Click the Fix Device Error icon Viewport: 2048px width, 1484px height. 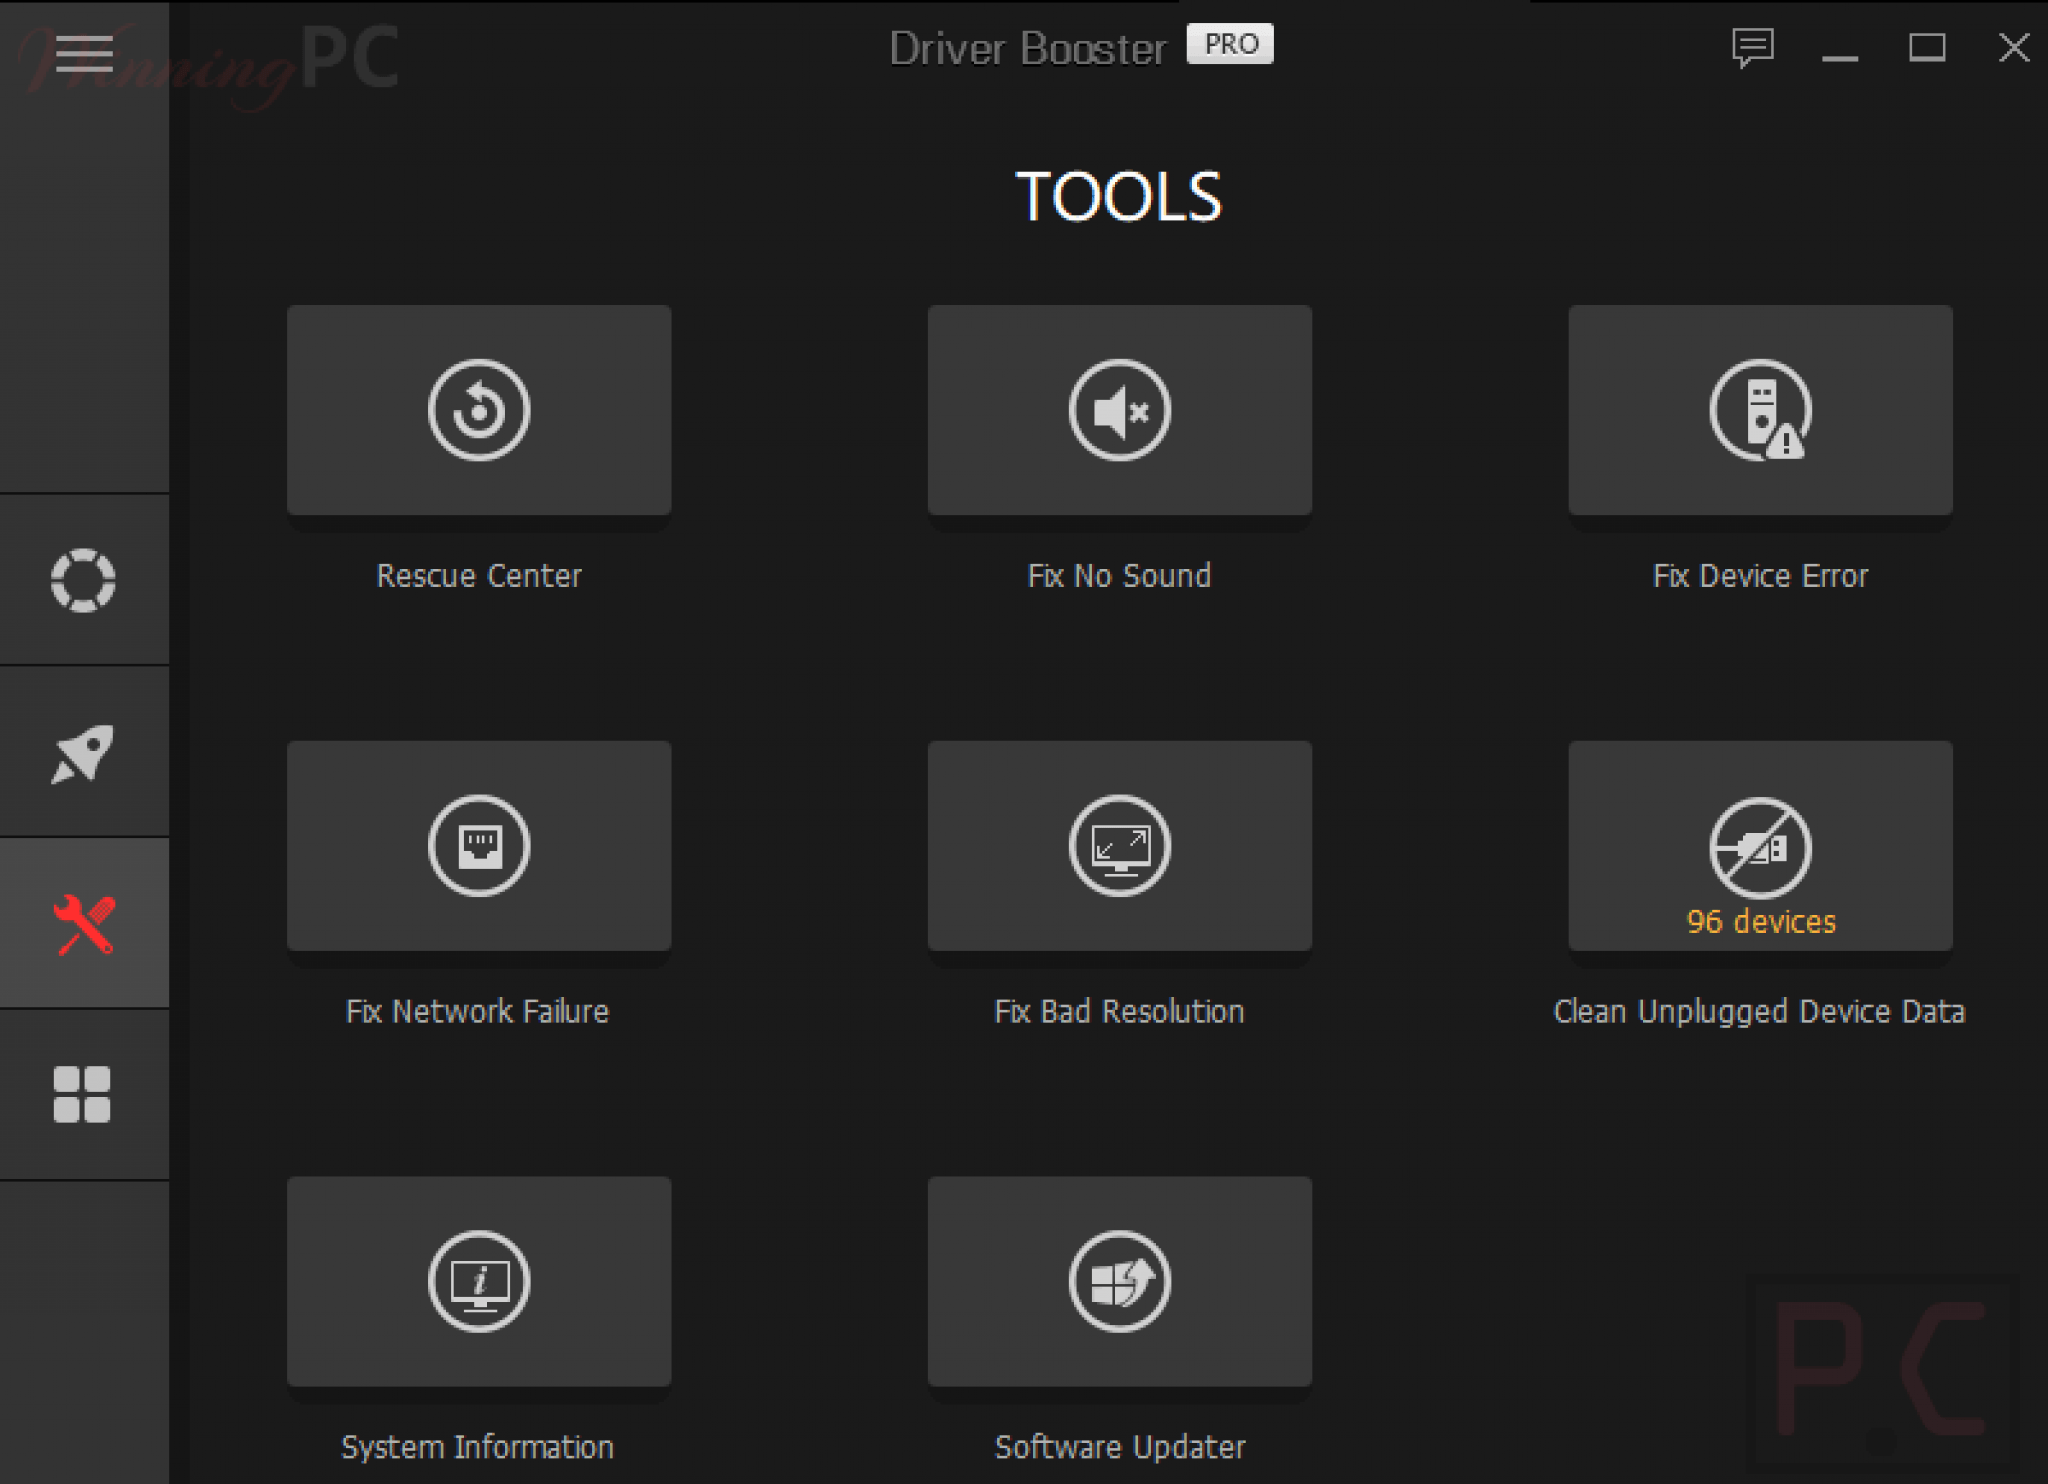(1760, 410)
